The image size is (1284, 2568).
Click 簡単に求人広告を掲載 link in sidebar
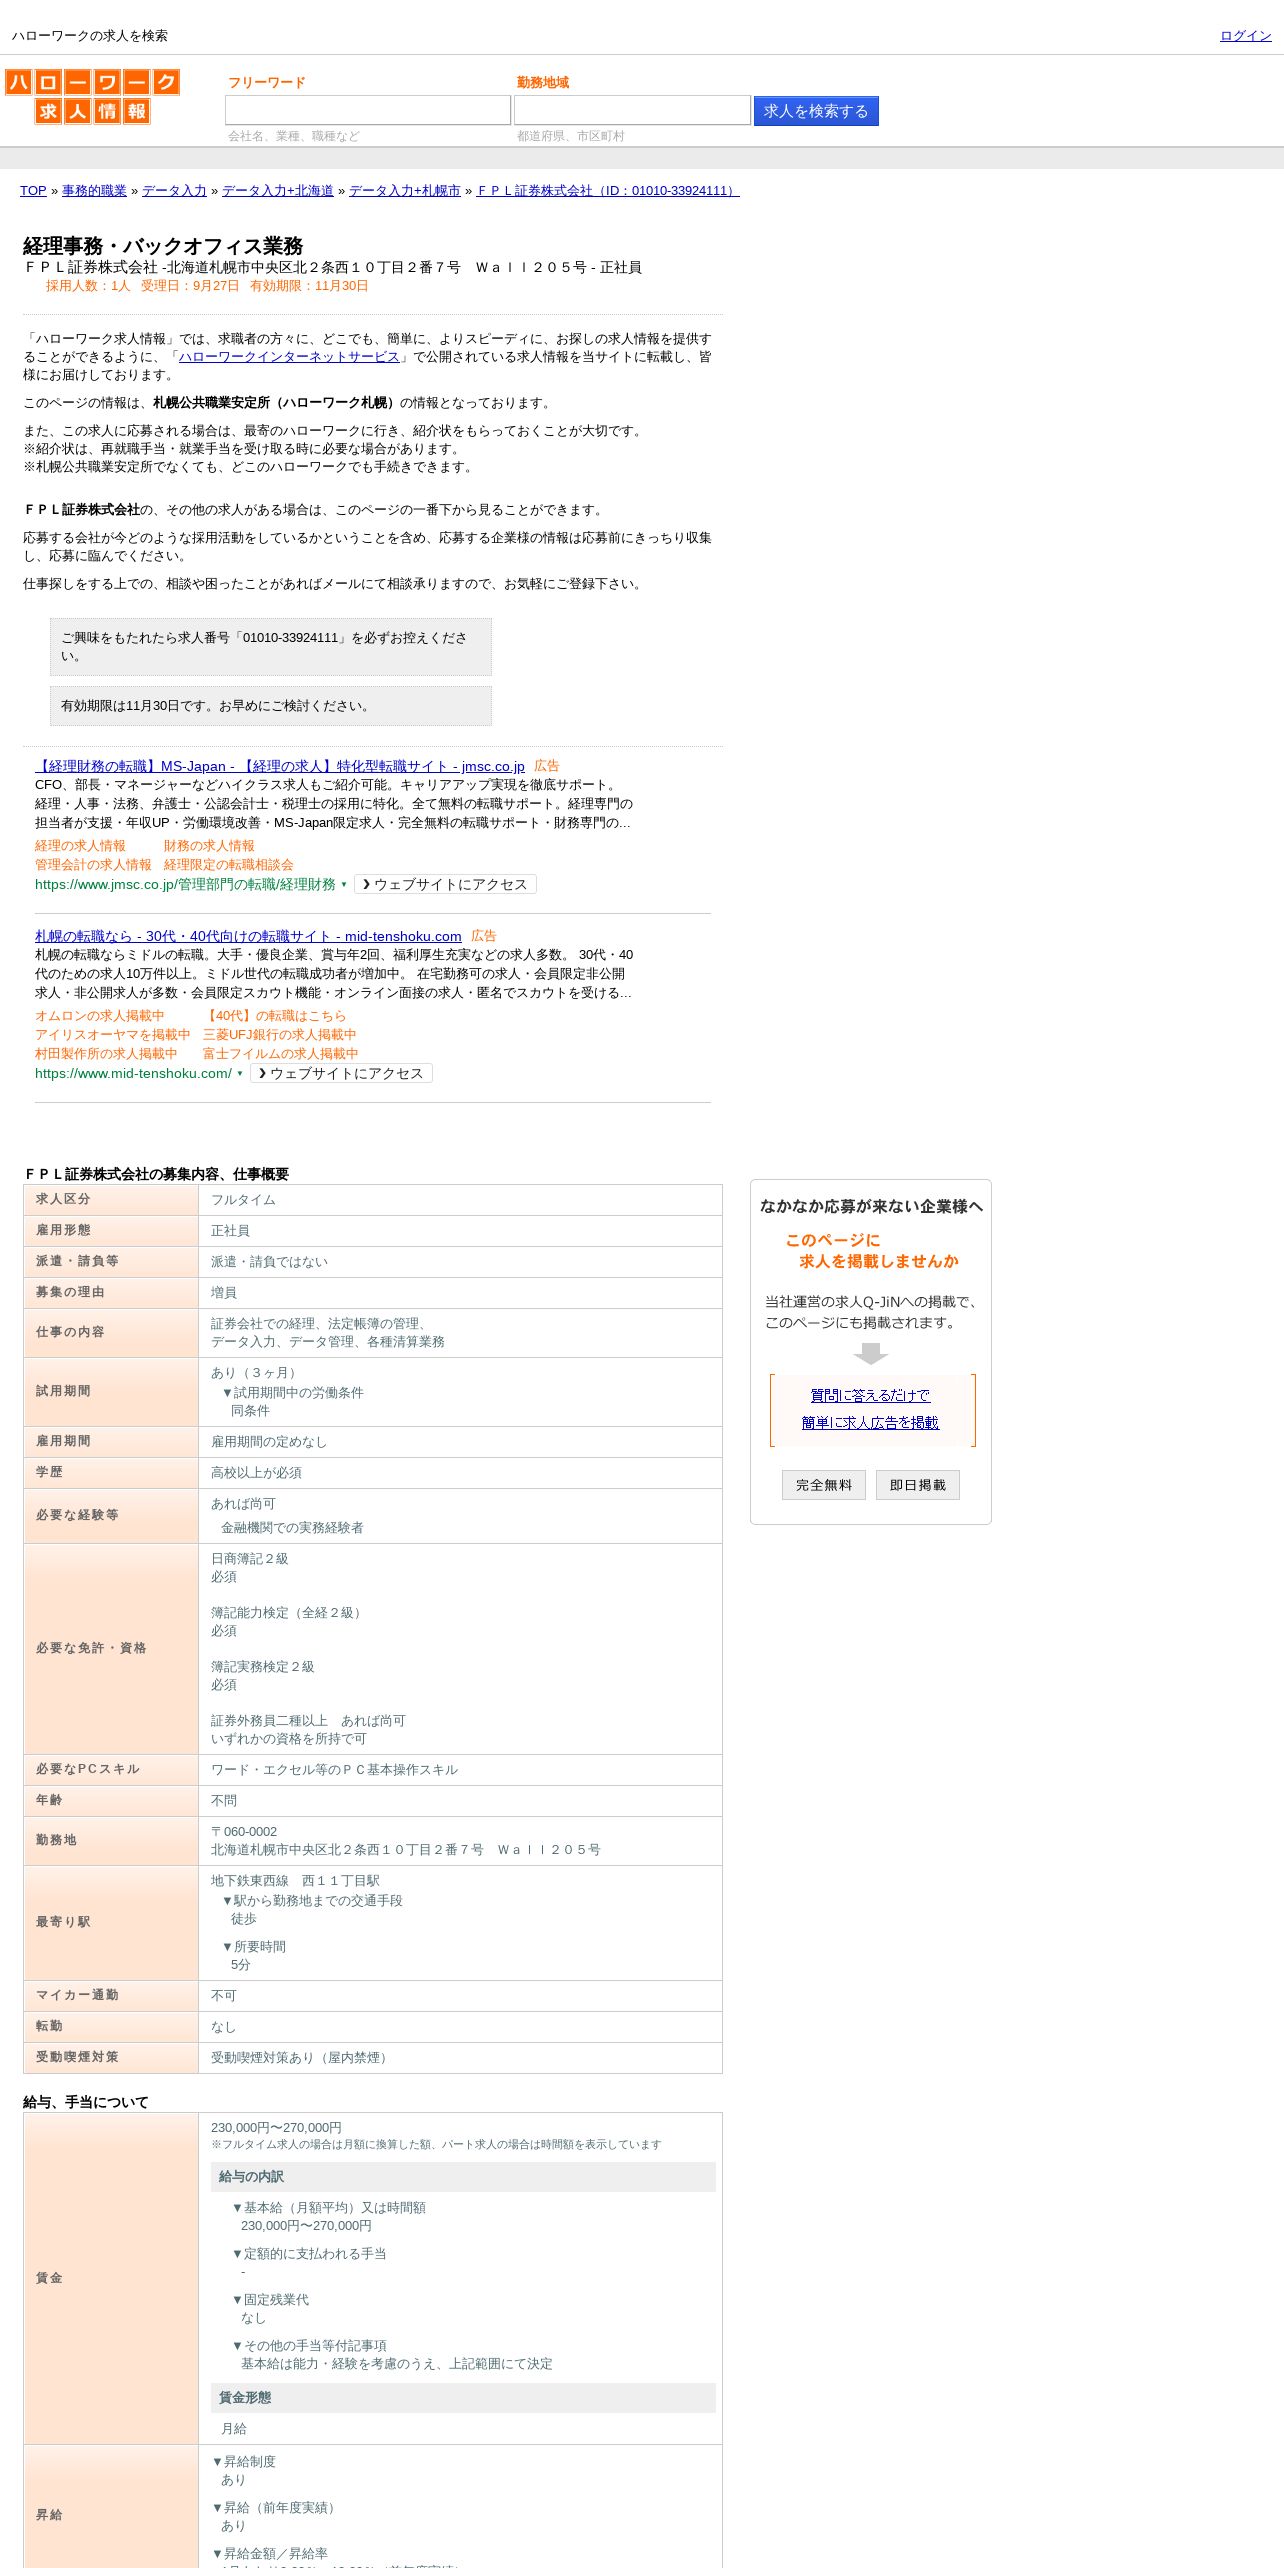870,1423
